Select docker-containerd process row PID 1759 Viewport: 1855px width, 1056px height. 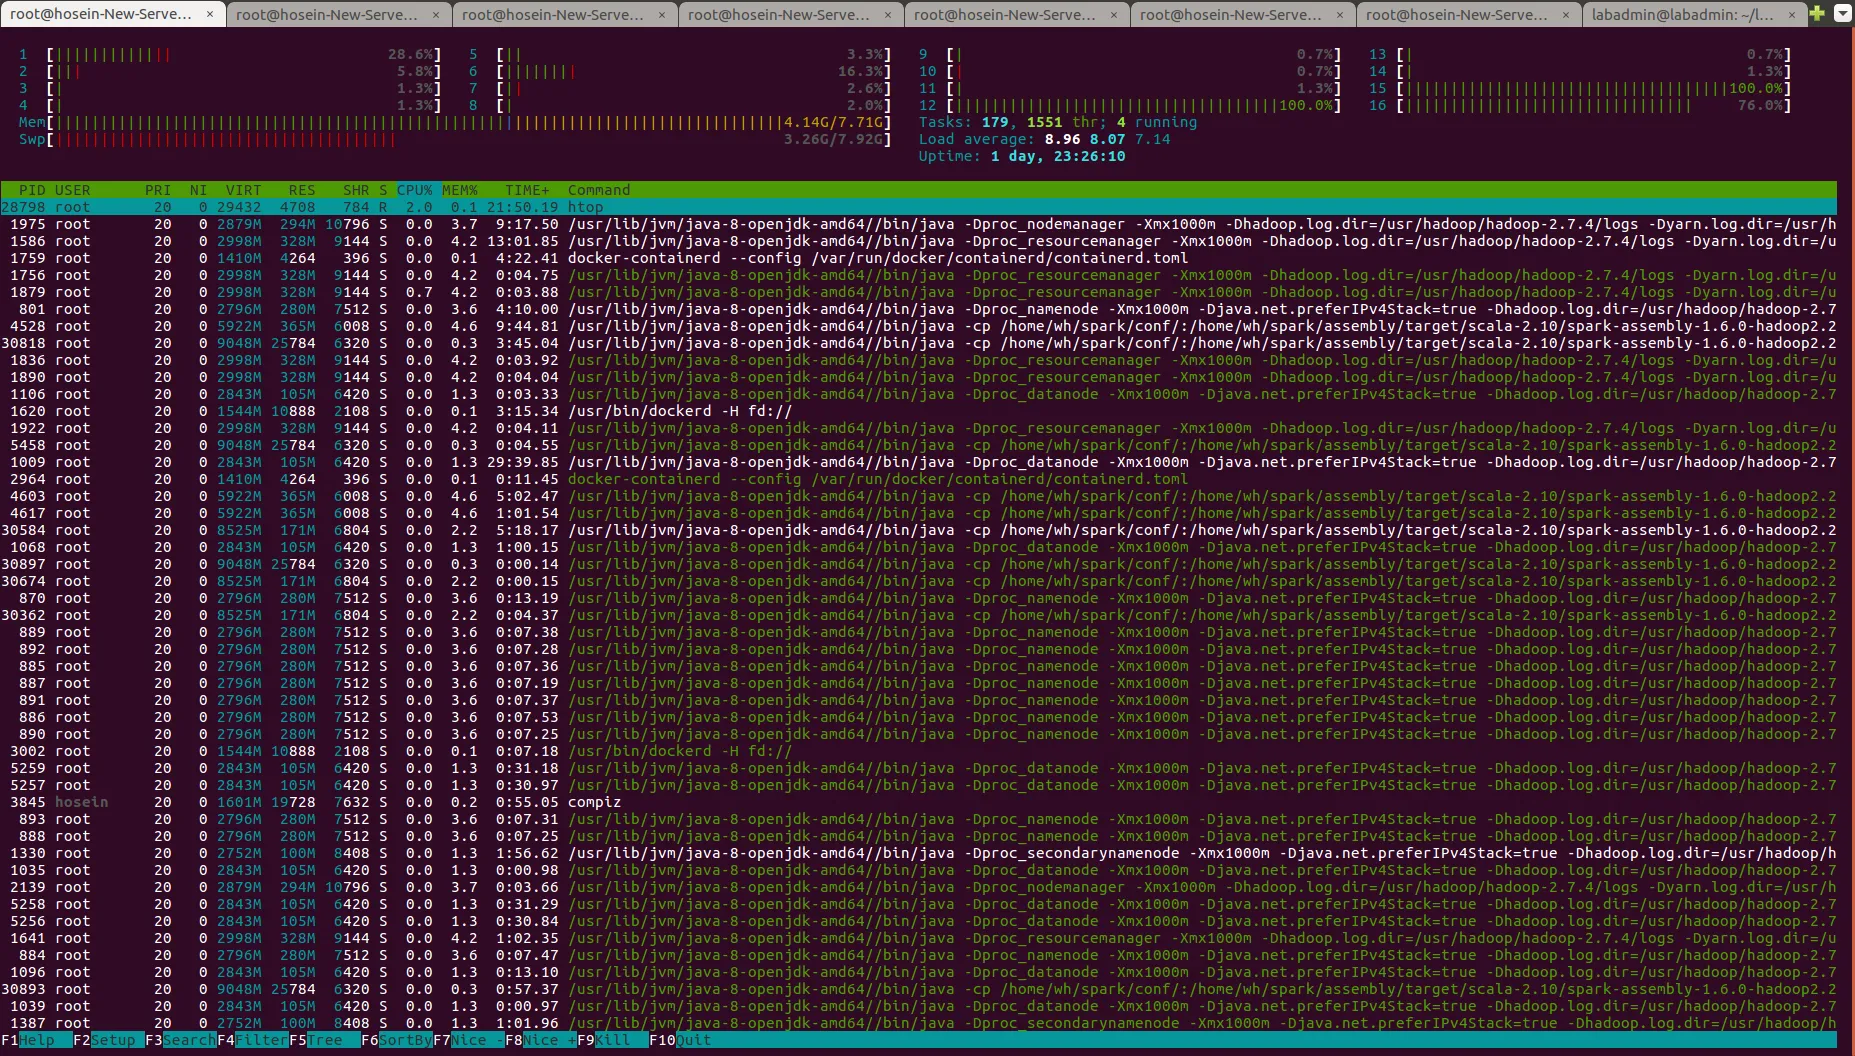point(918,258)
